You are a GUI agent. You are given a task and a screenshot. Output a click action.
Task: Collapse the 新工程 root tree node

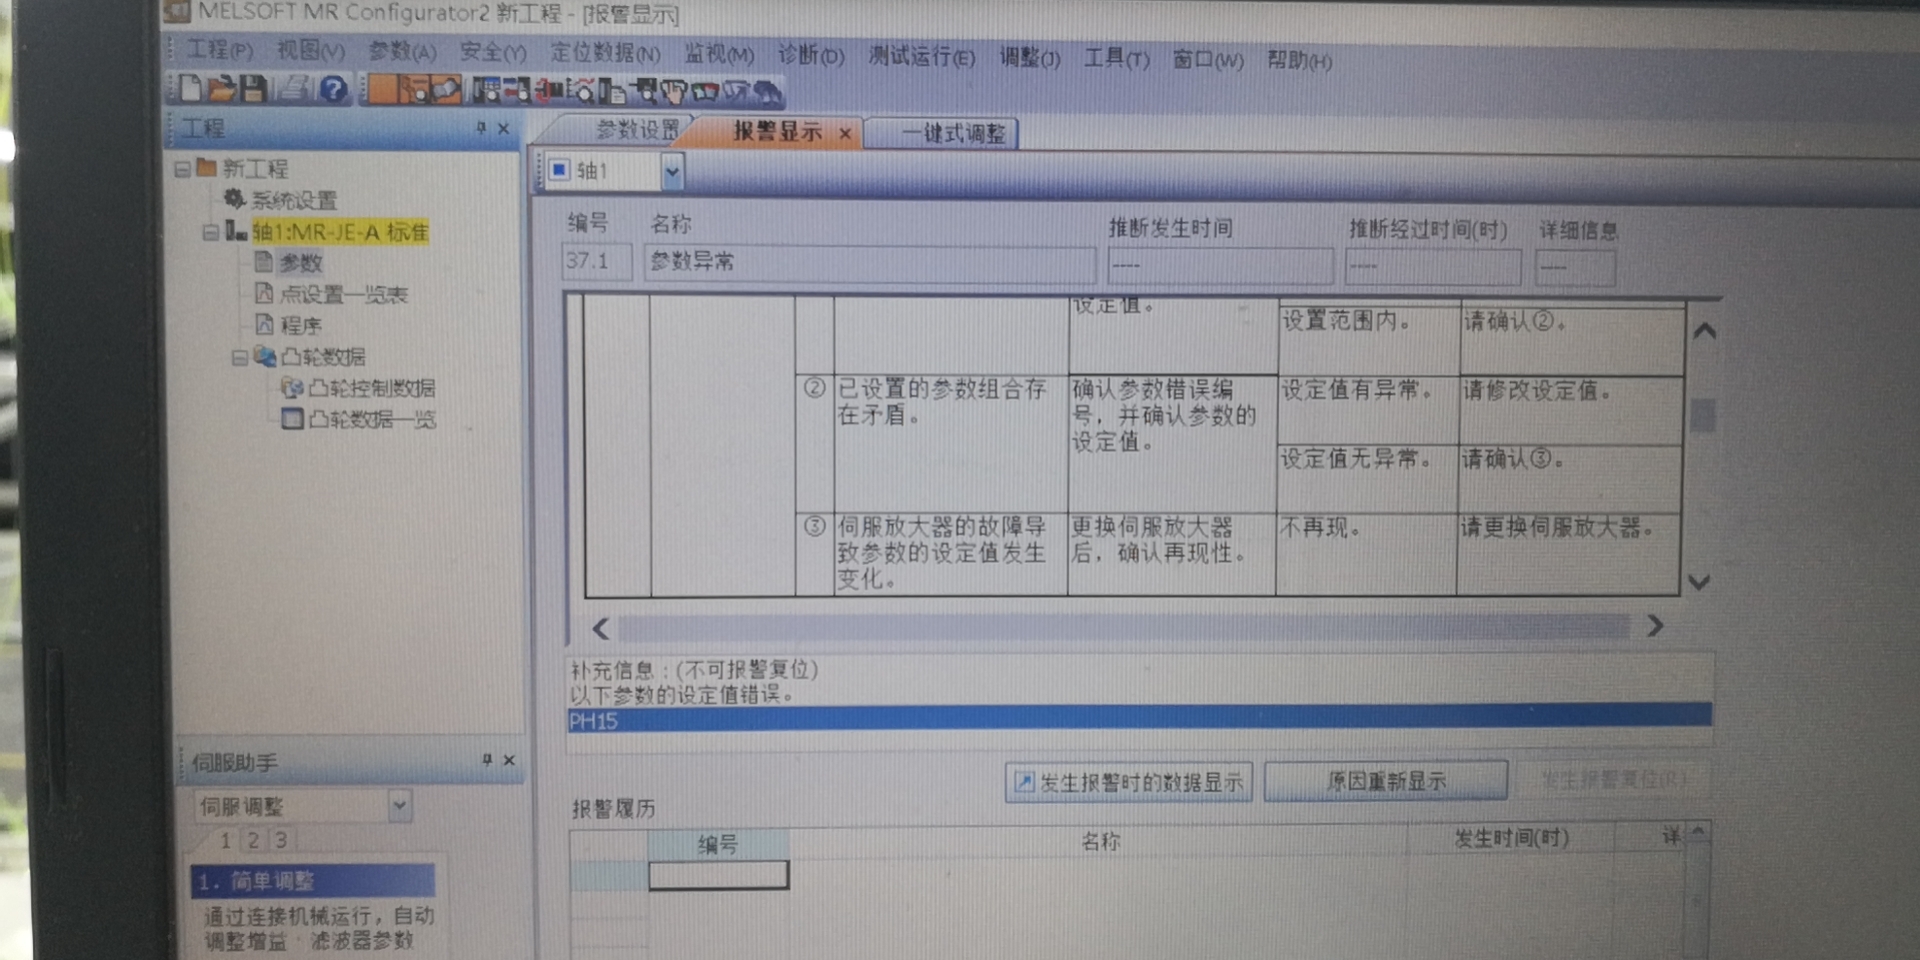pyautogui.click(x=182, y=169)
